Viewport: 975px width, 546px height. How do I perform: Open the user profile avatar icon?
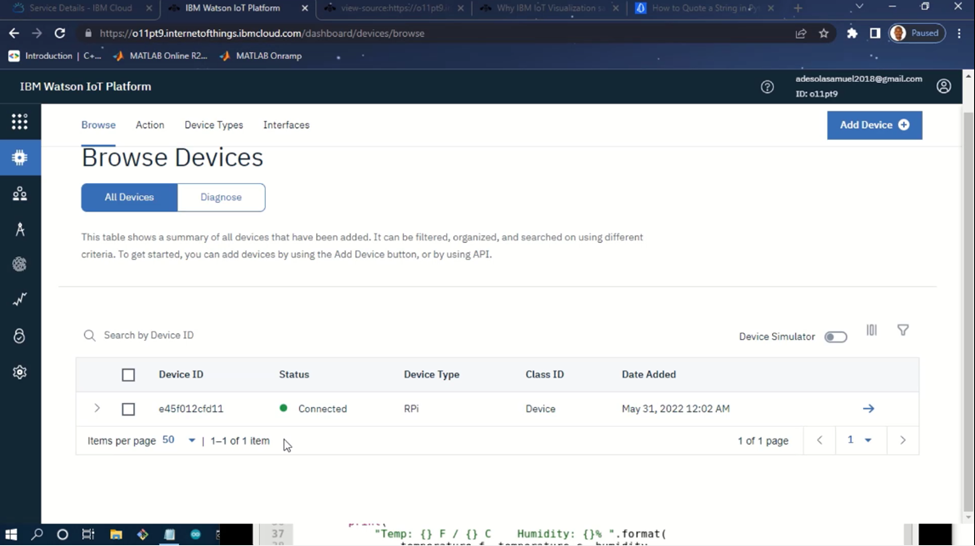pyautogui.click(x=943, y=86)
